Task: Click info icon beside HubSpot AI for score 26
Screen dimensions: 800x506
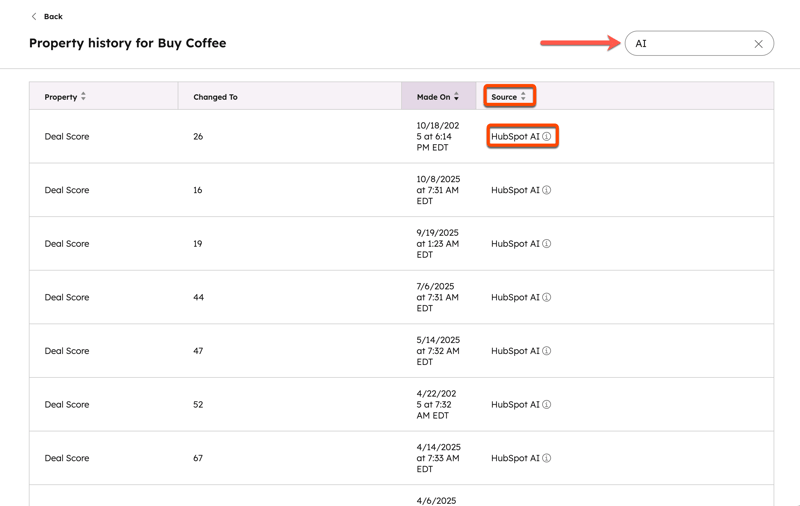Action: [547, 136]
